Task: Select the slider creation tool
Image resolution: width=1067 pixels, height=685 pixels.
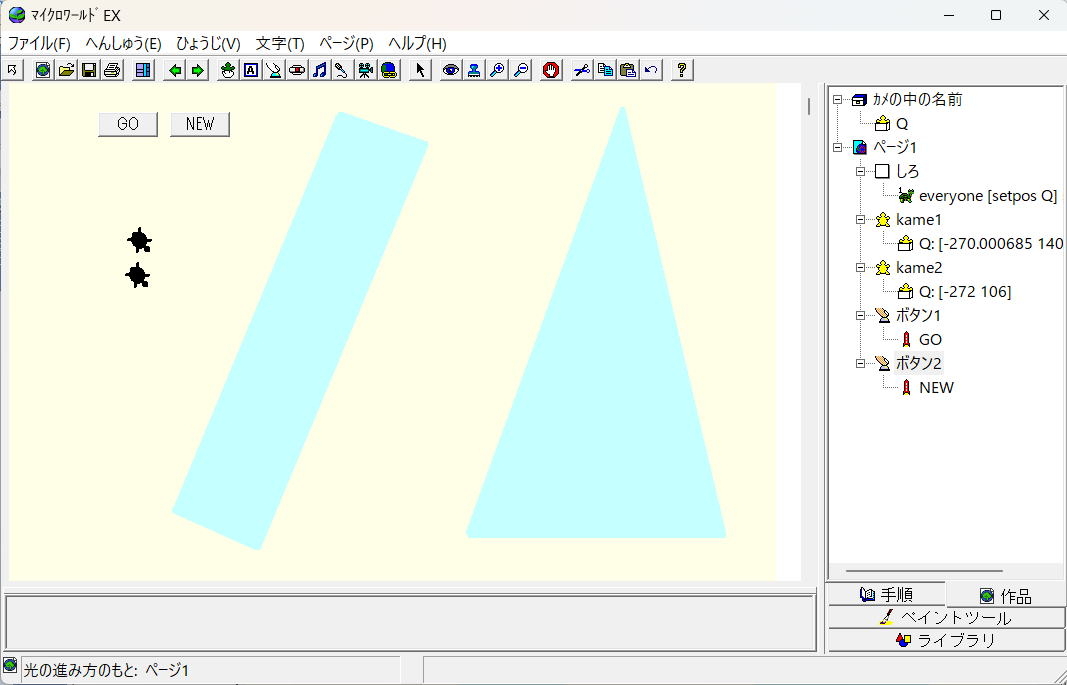Action: pos(297,69)
